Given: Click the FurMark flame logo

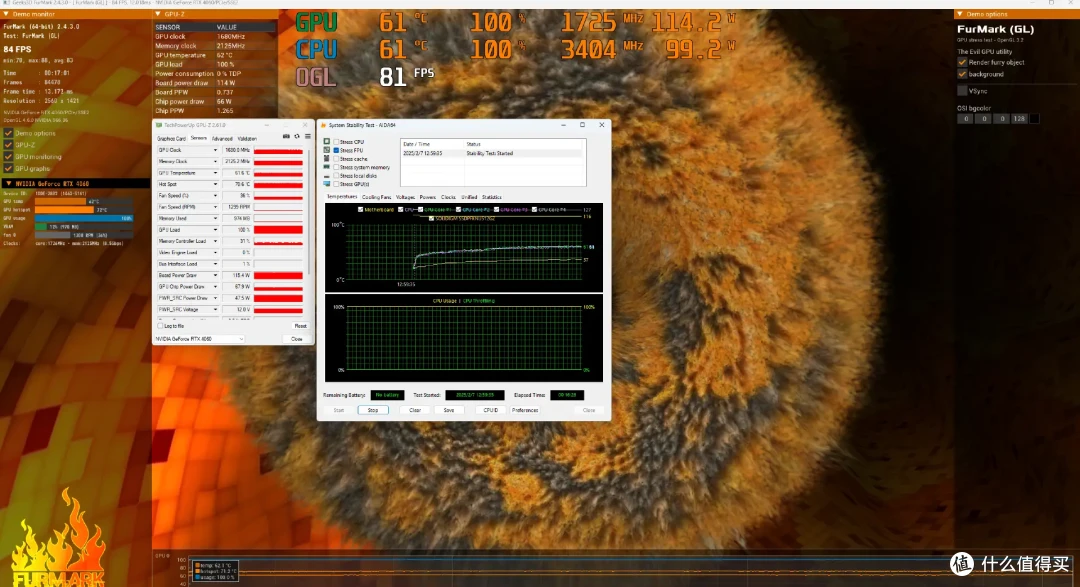Looking at the screenshot, I should tap(58, 539).
